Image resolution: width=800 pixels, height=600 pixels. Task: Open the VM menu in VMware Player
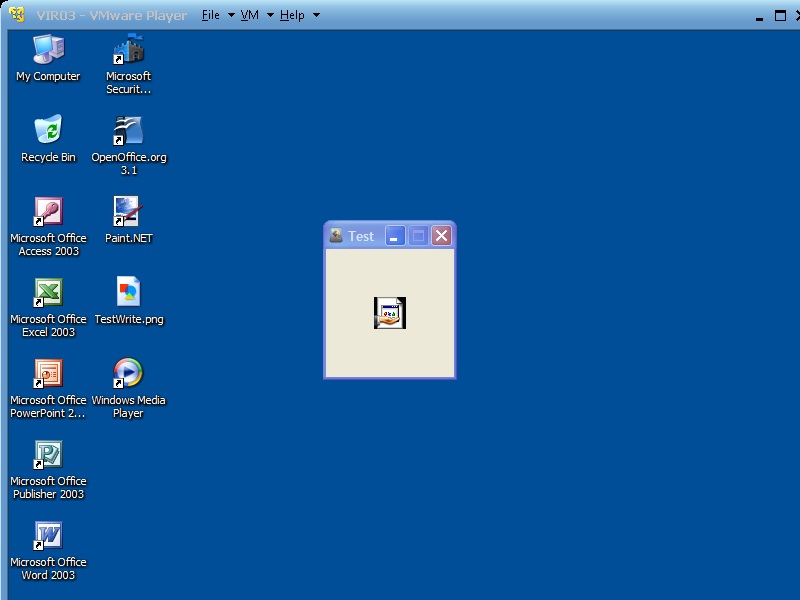pyautogui.click(x=249, y=15)
